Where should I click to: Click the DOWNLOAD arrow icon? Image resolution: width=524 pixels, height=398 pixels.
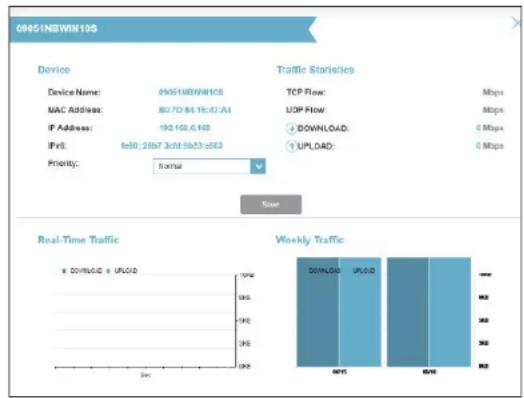click(291, 128)
